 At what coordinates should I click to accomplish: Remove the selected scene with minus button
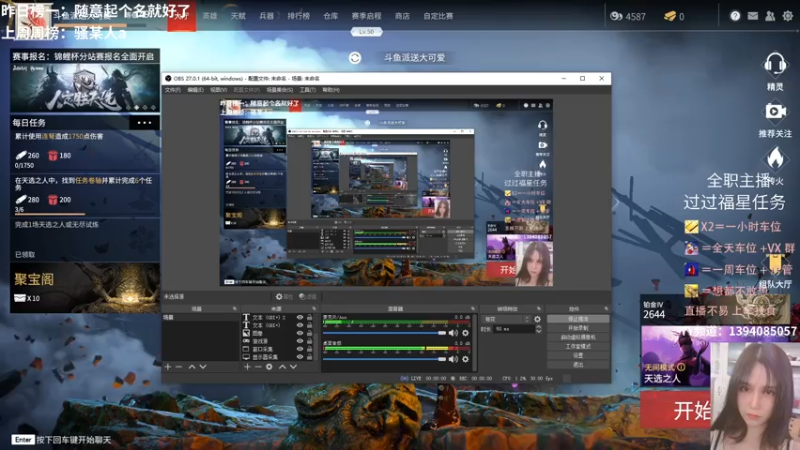179,367
